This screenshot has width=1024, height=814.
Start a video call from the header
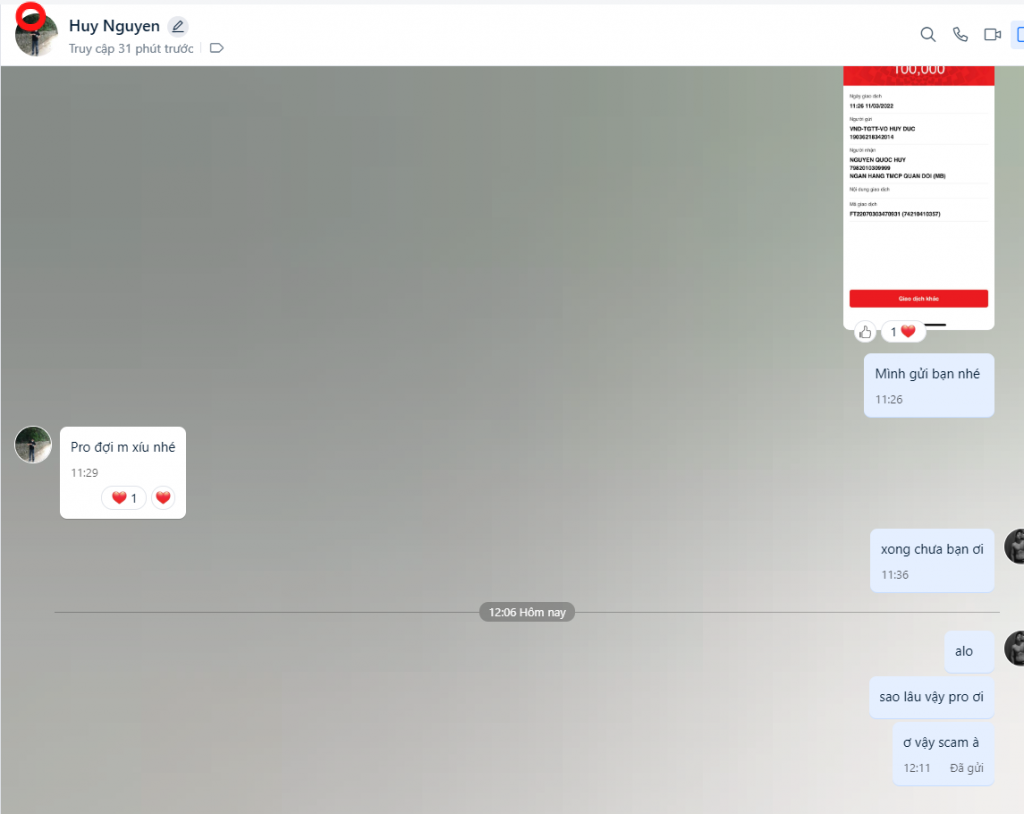click(992, 35)
